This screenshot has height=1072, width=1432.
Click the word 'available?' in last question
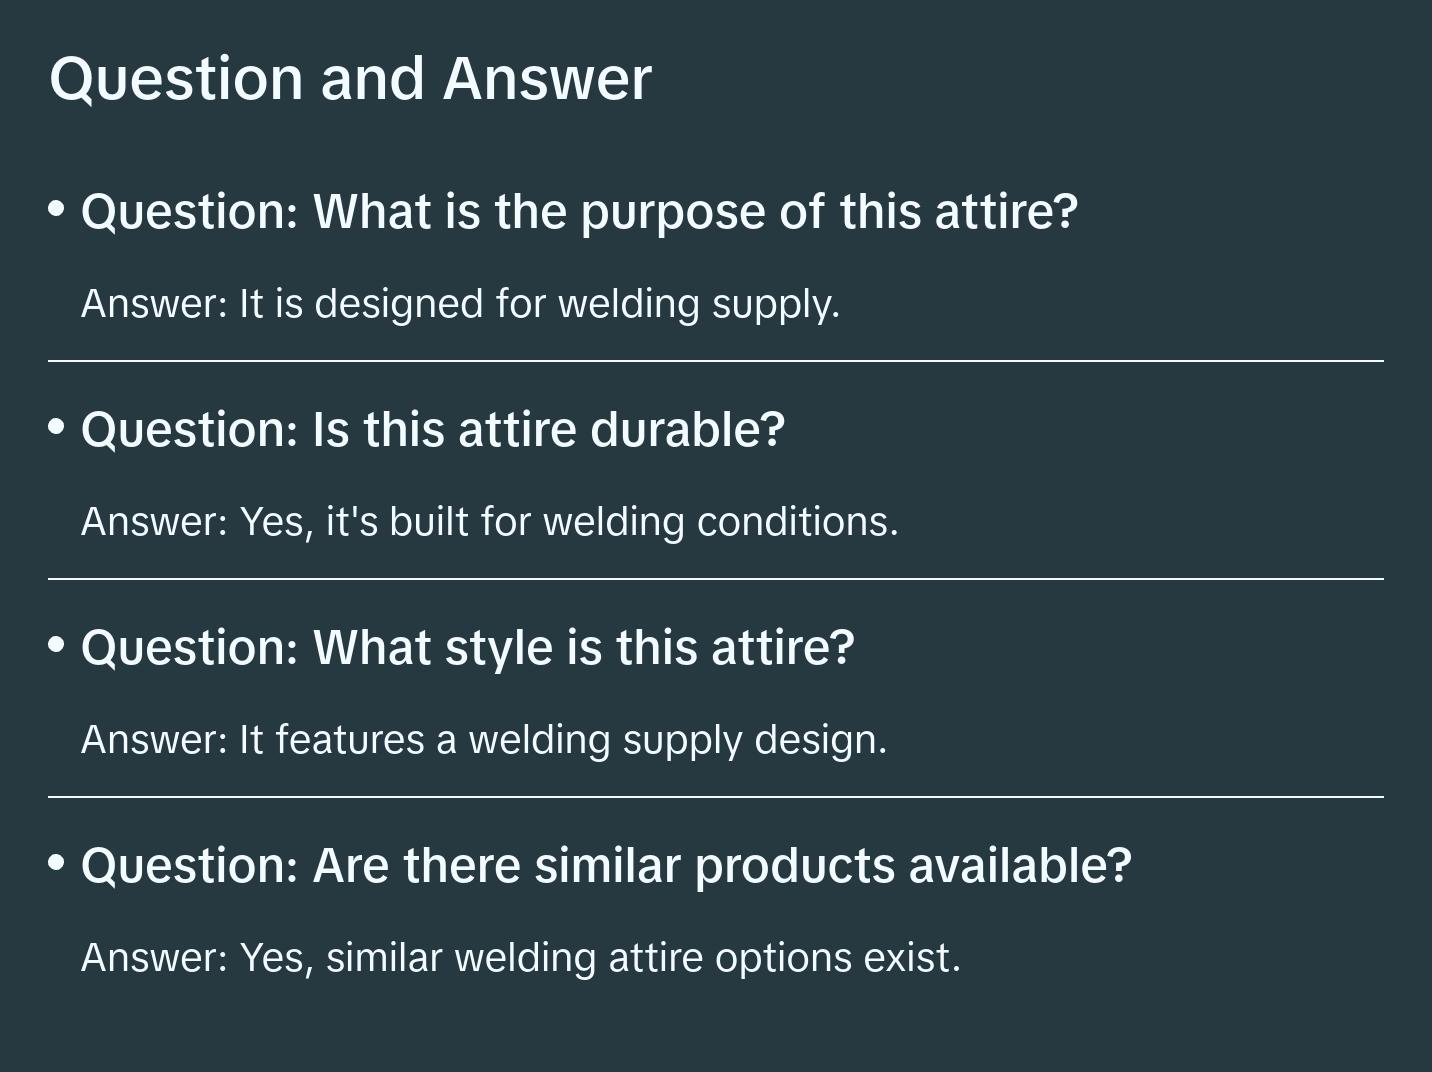point(1019,865)
